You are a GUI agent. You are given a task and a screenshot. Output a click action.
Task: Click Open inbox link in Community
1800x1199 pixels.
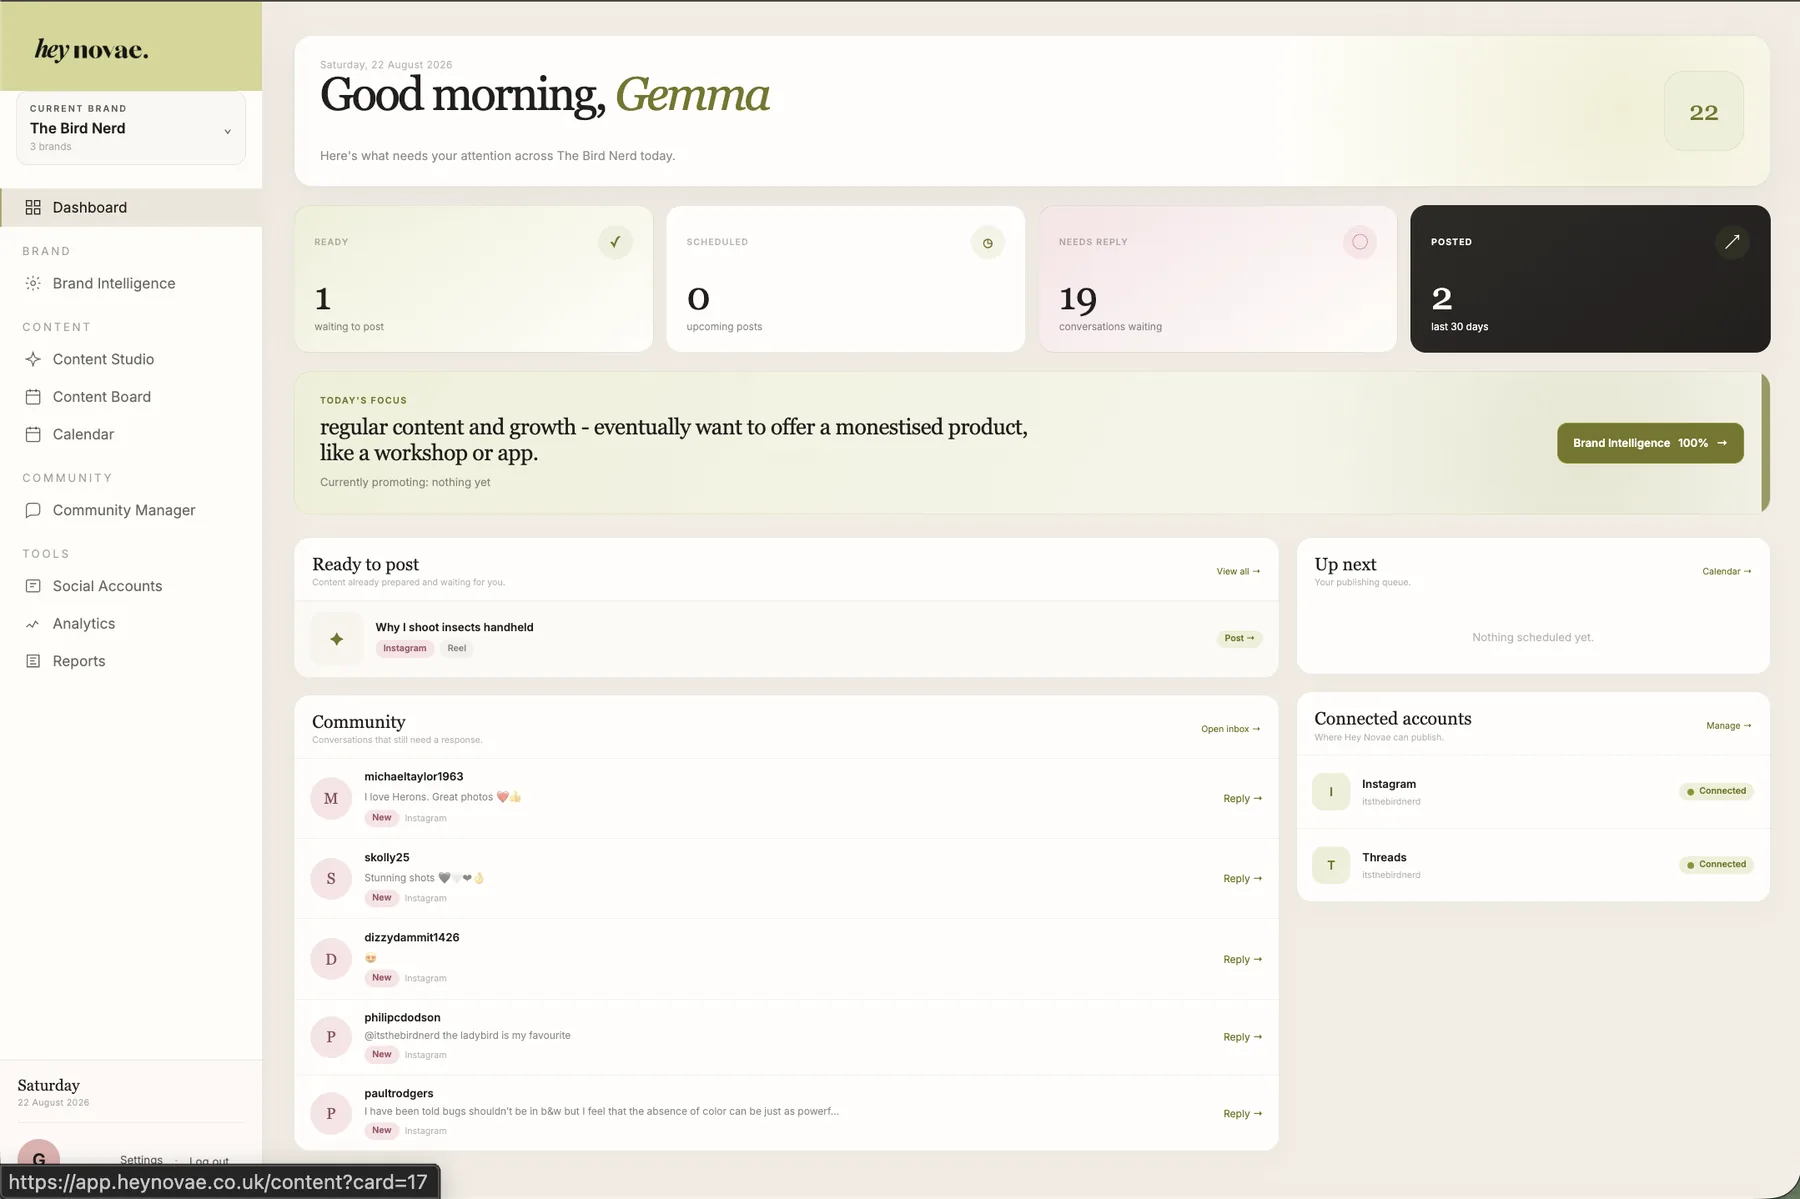point(1231,729)
